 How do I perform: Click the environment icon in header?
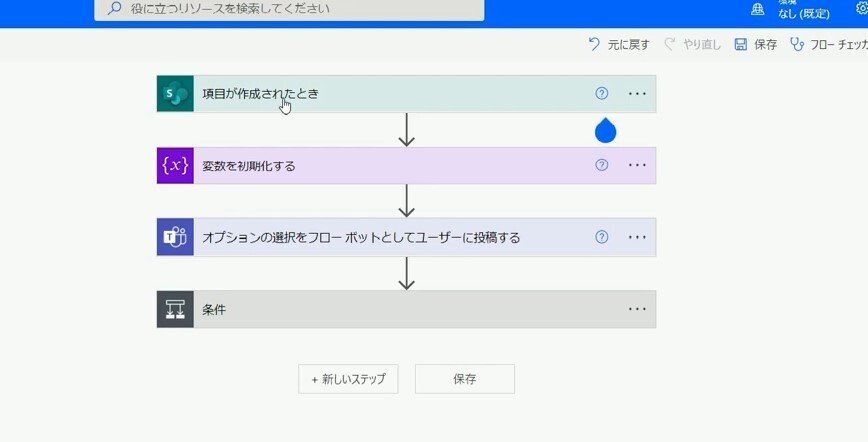tap(758, 9)
